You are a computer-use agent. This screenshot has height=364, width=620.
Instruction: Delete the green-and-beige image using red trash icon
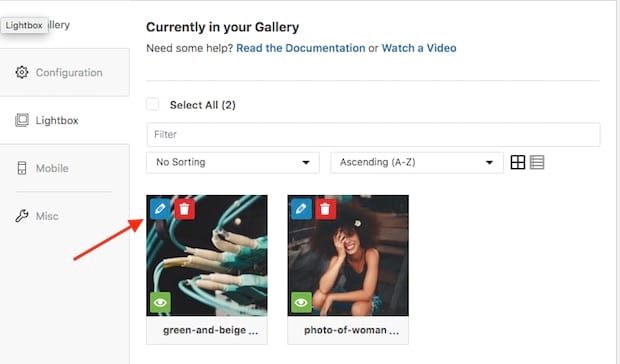185,209
